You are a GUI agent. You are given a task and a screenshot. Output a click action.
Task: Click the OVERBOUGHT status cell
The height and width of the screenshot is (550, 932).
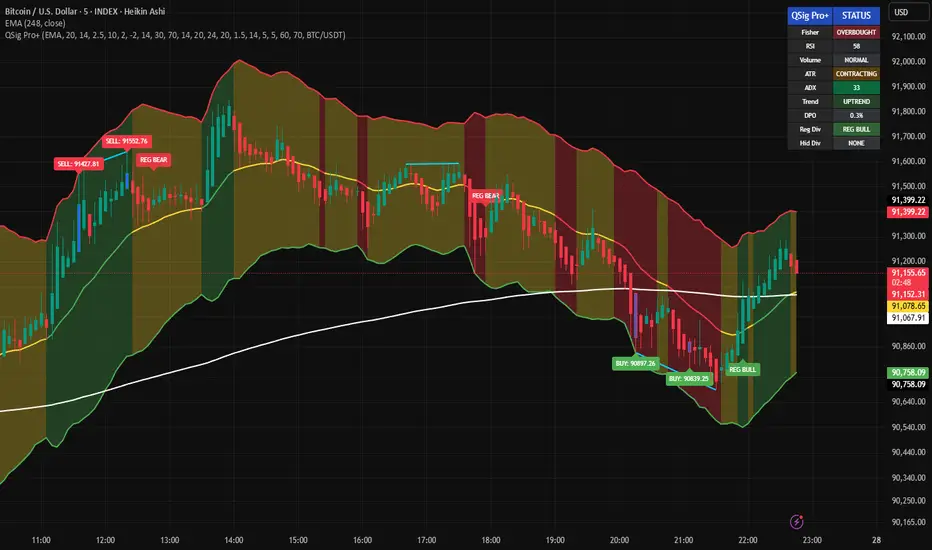[856, 32]
